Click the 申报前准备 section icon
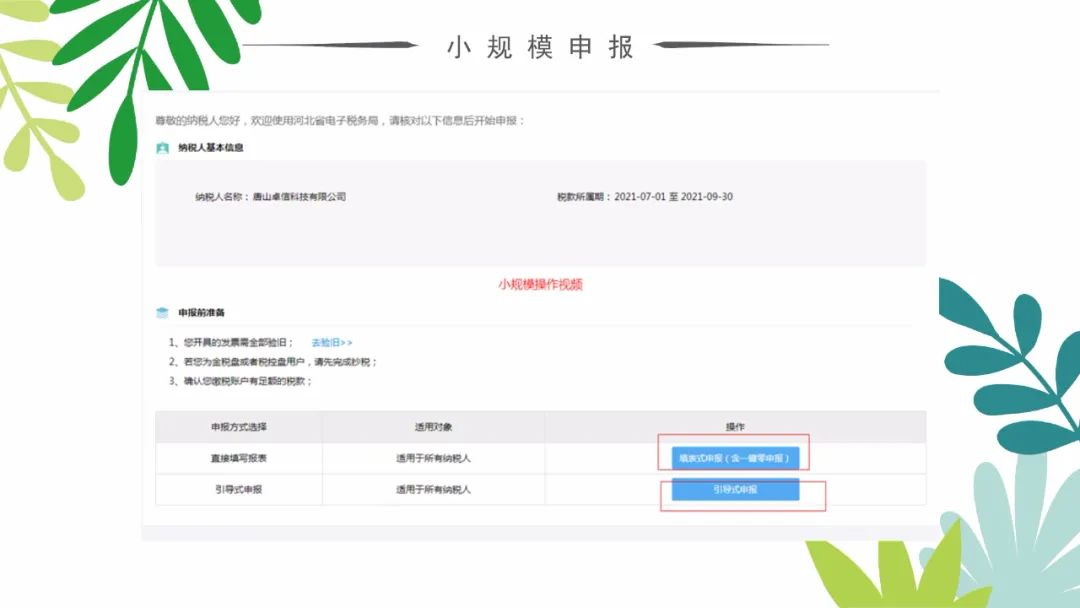Screen dimensions: 1080x608 [x=163, y=313]
